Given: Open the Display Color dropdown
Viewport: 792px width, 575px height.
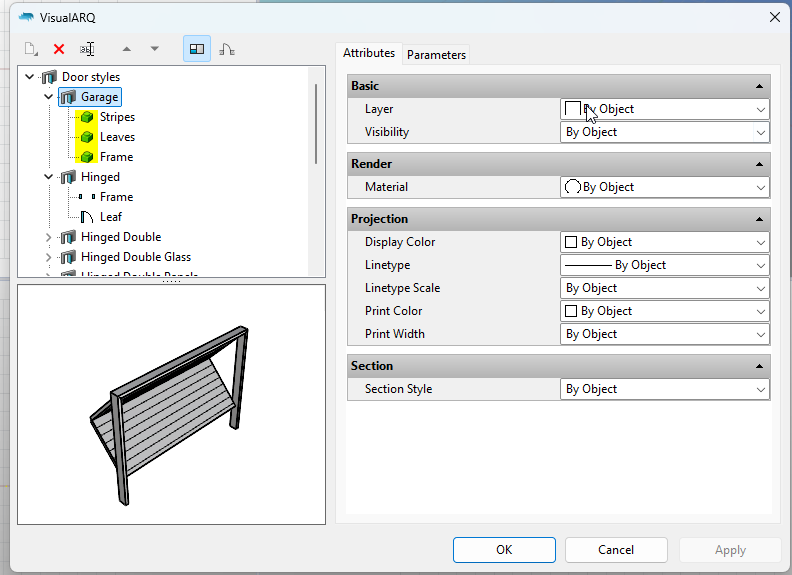Looking at the screenshot, I should coord(665,242).
